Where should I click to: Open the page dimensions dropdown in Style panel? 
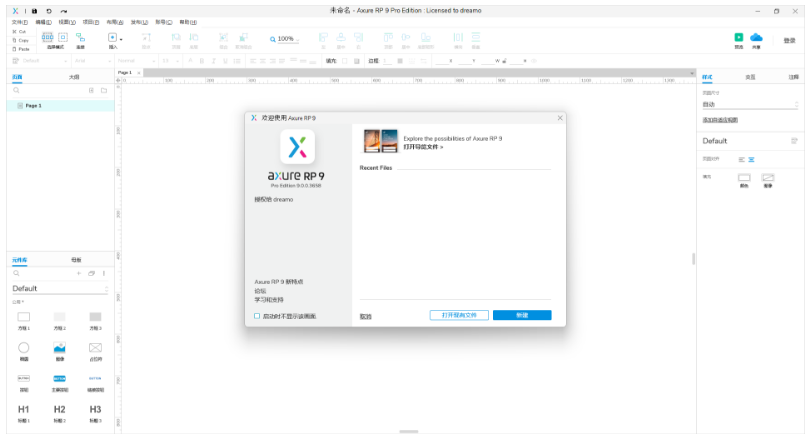point(750,104)
